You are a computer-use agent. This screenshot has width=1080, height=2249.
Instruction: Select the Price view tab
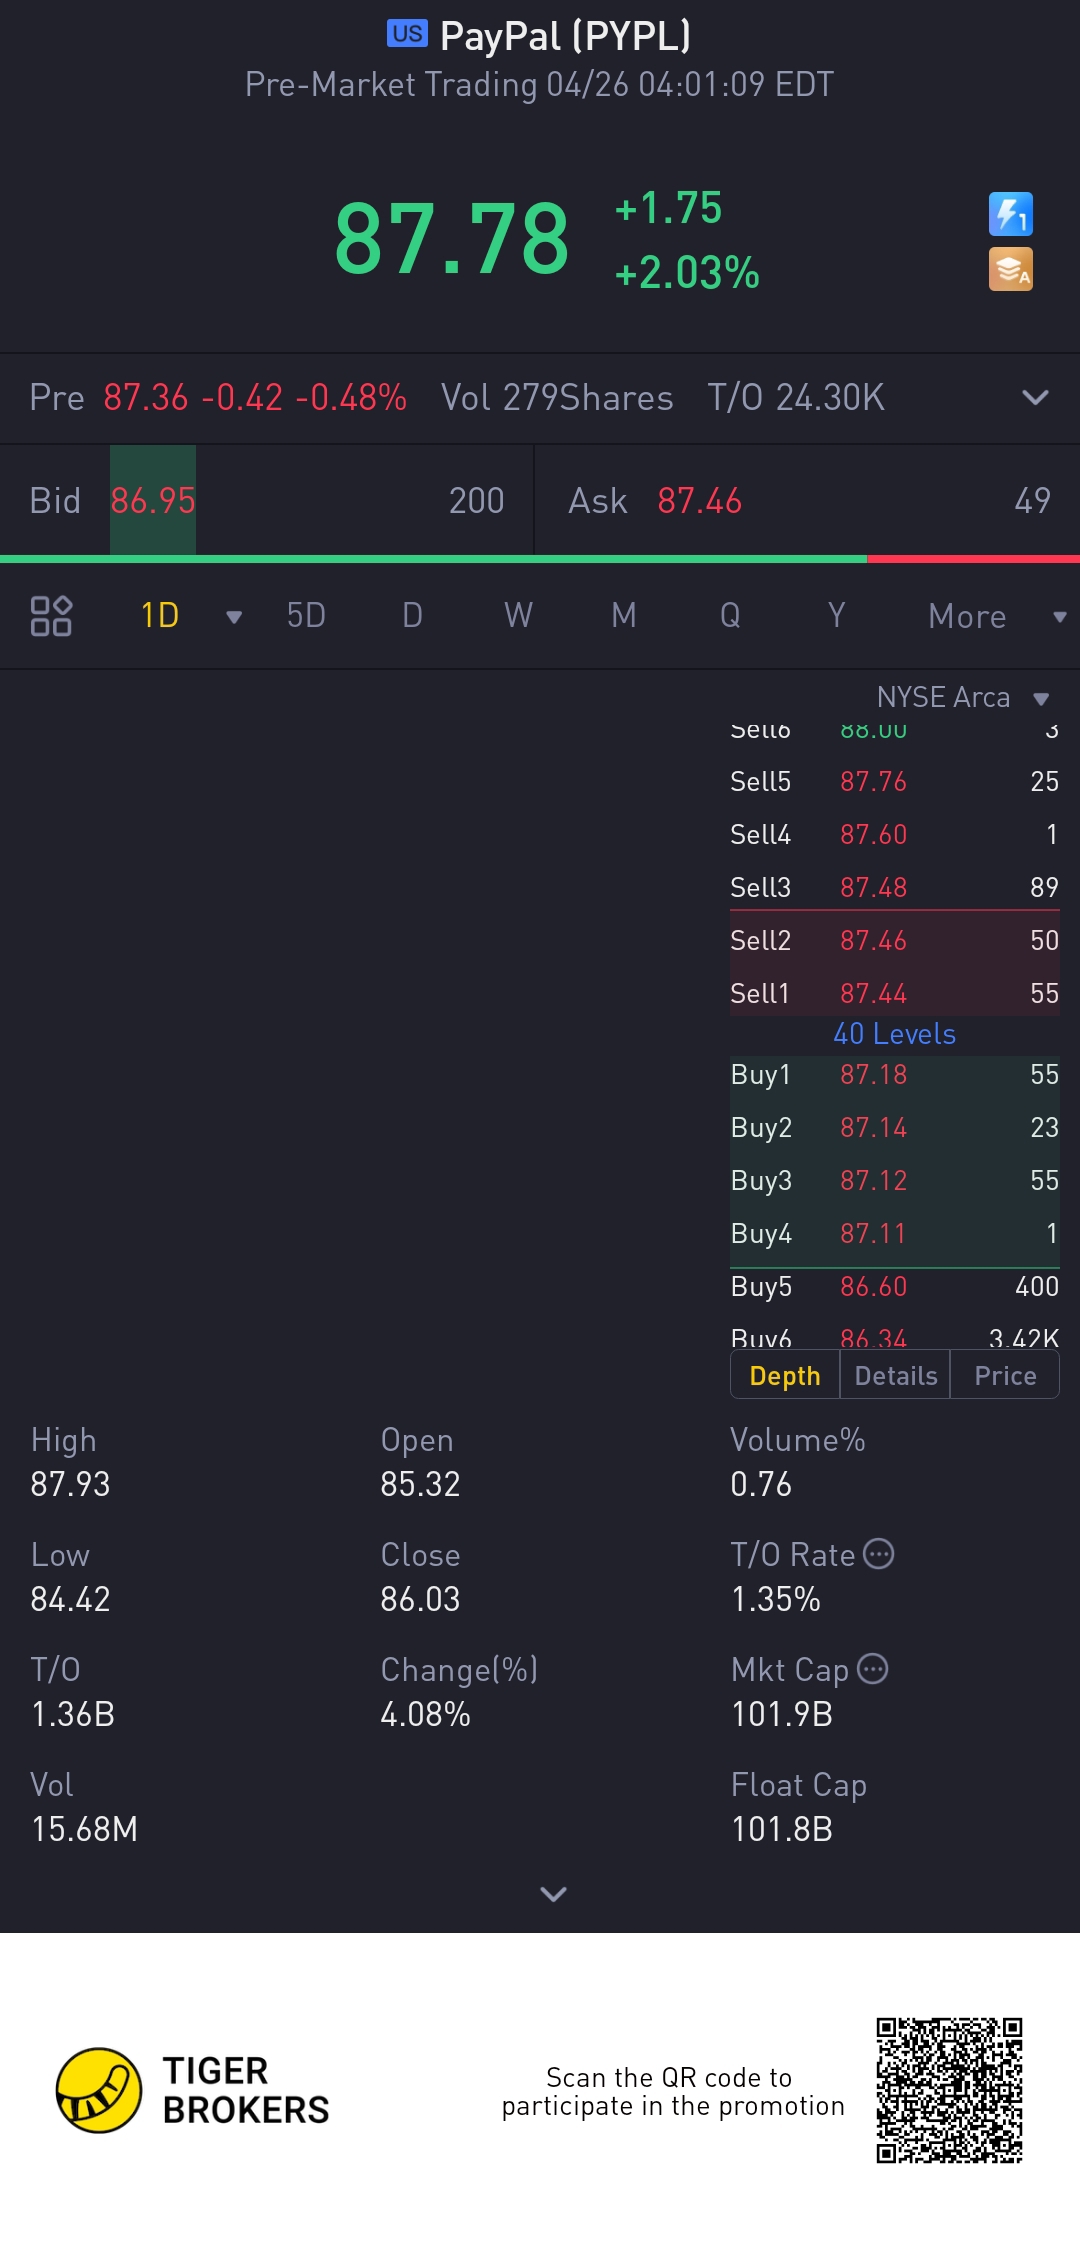[1005, 1376]
